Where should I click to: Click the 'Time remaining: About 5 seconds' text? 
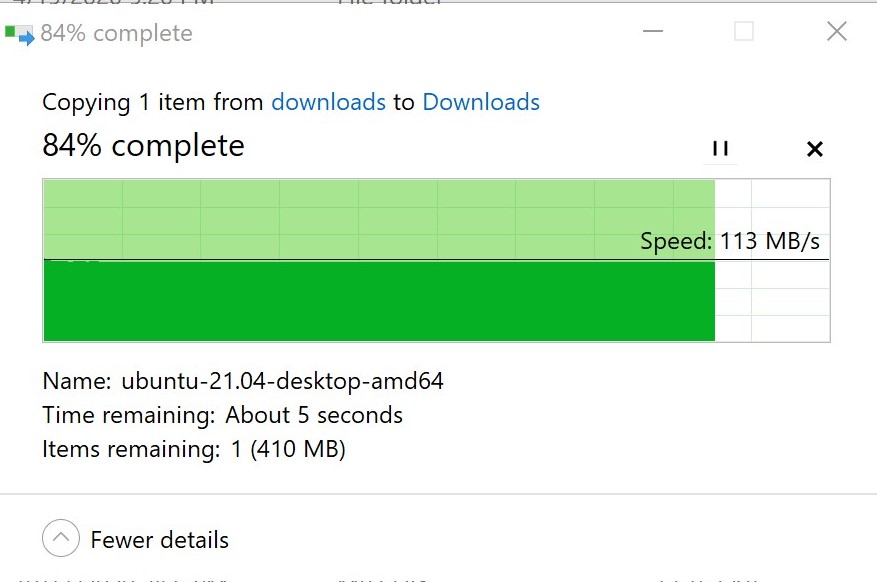(223, 415)
